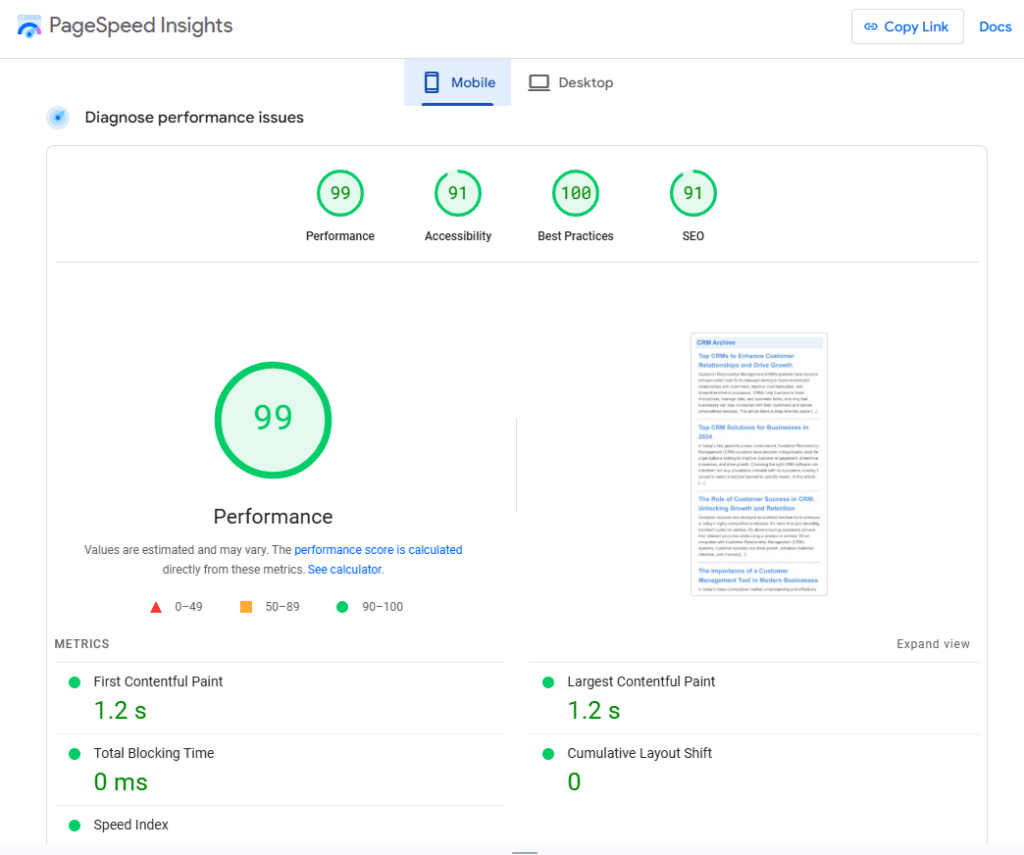
Task: Switch to the Mobile tab
Action: (457, 82)
